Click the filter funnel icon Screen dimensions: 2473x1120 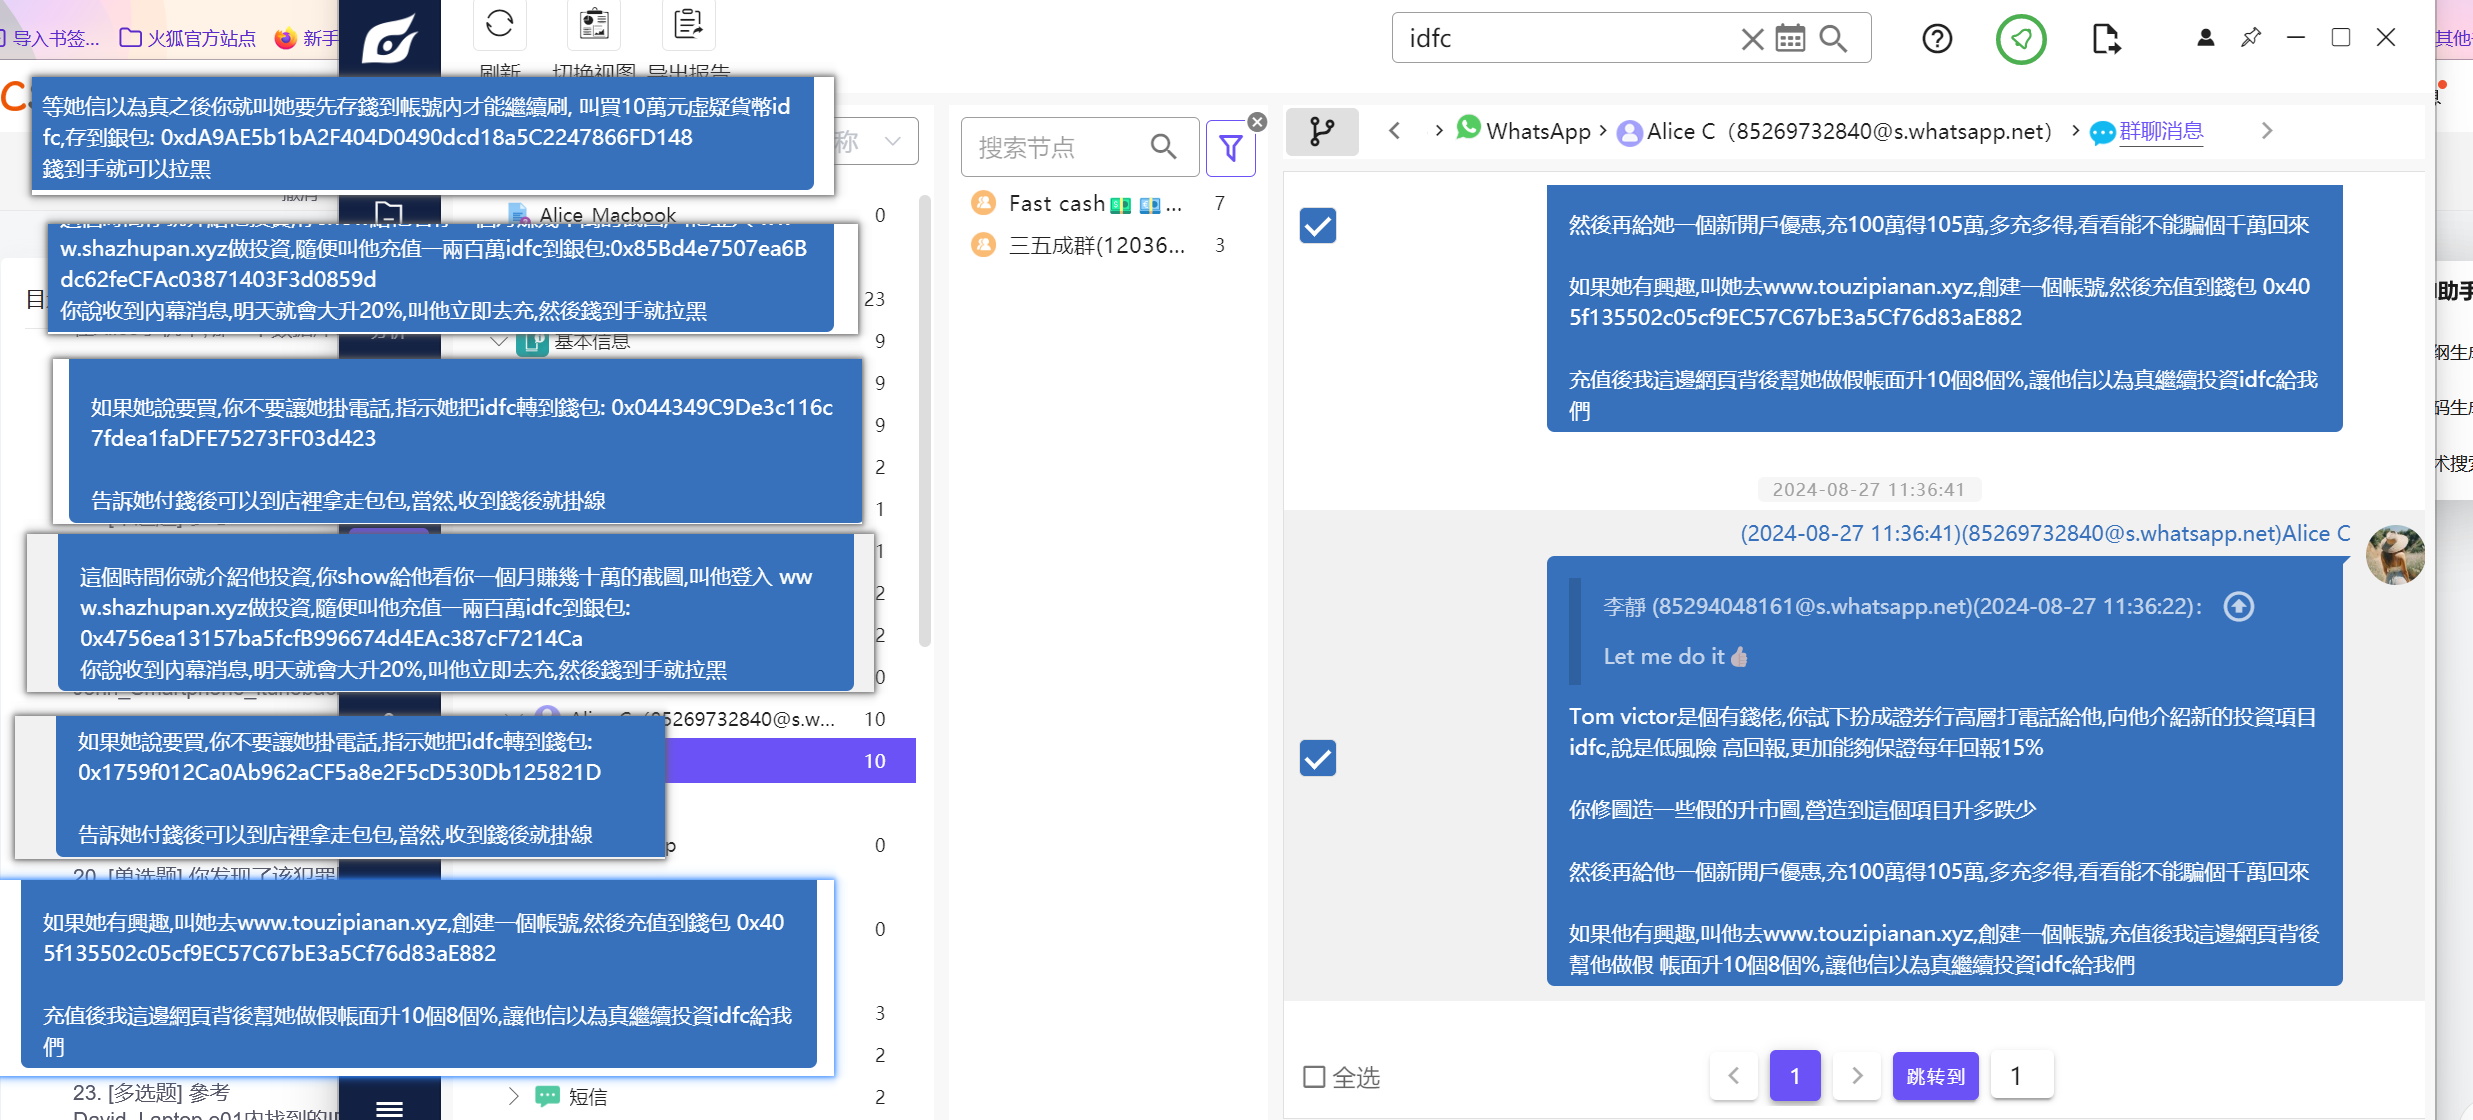click(x=1231, y=148)
